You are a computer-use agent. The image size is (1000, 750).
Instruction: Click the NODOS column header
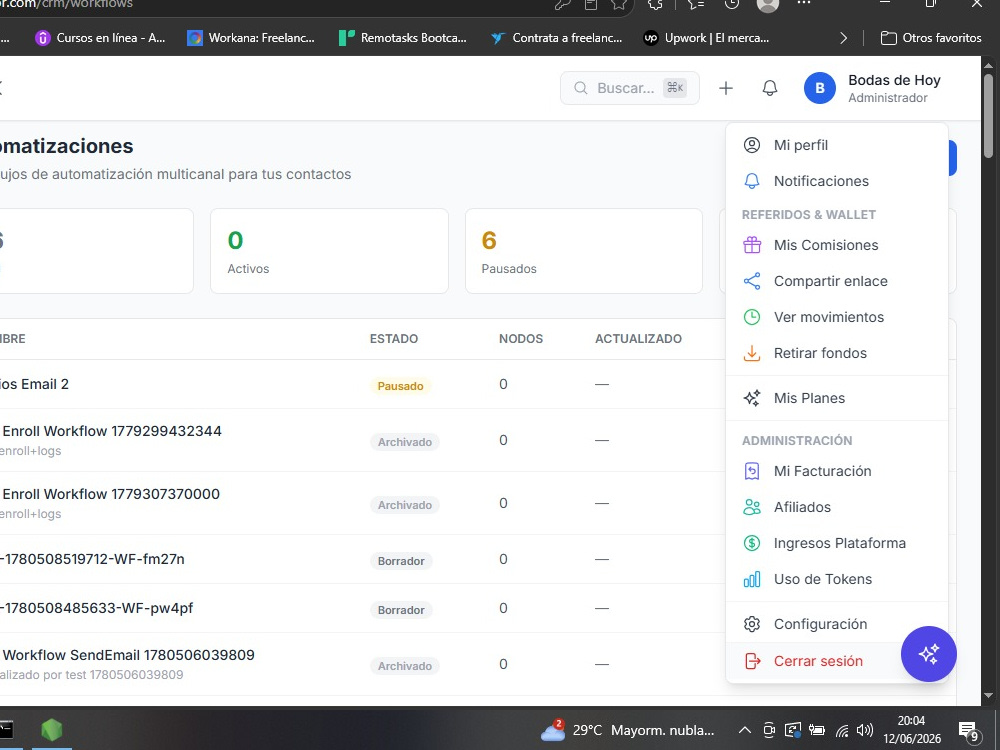521,339
